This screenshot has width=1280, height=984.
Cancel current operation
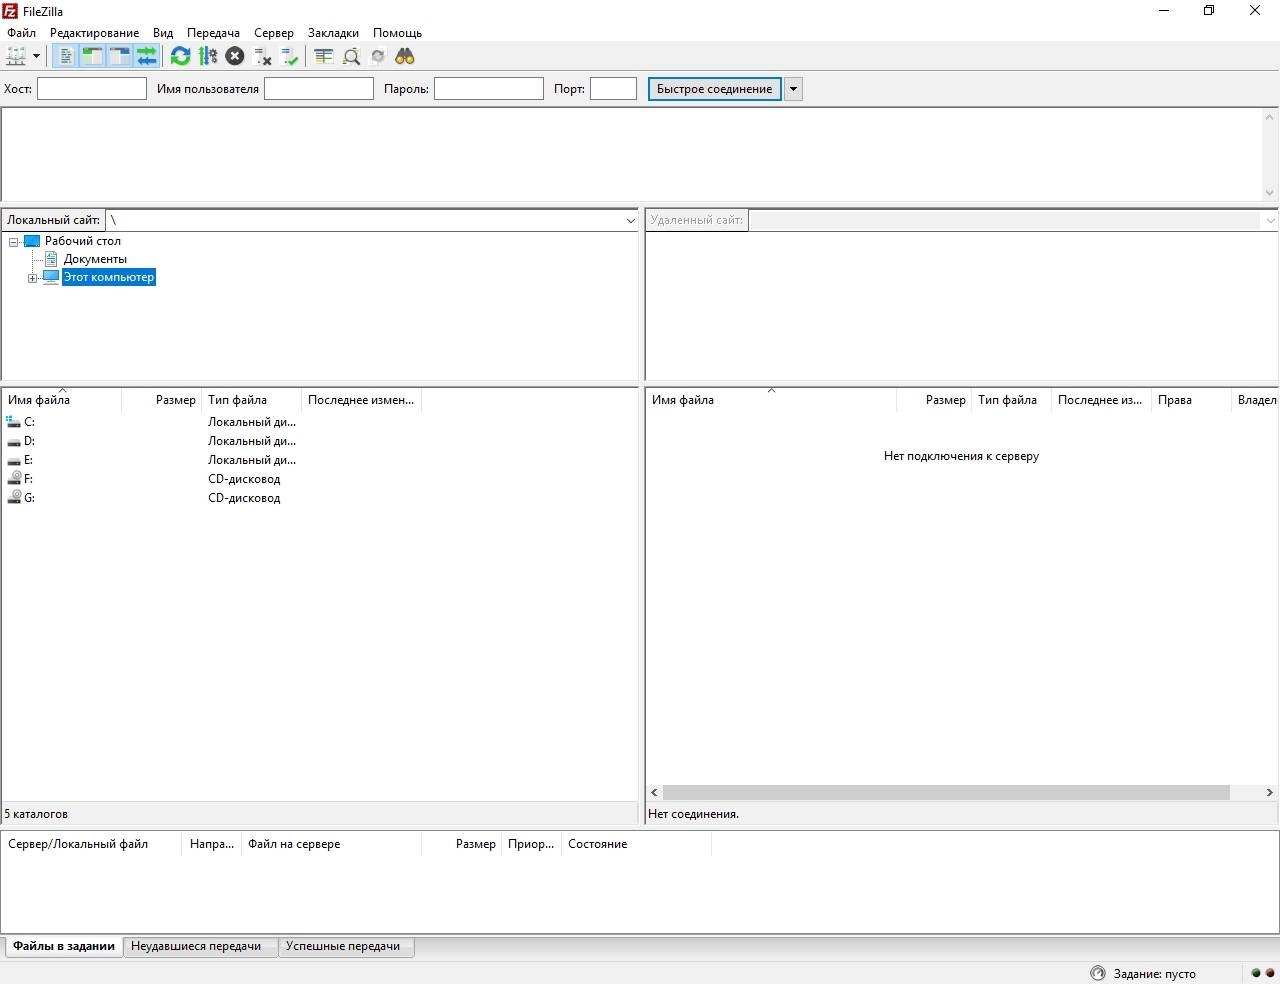click(x=235, y=56)
